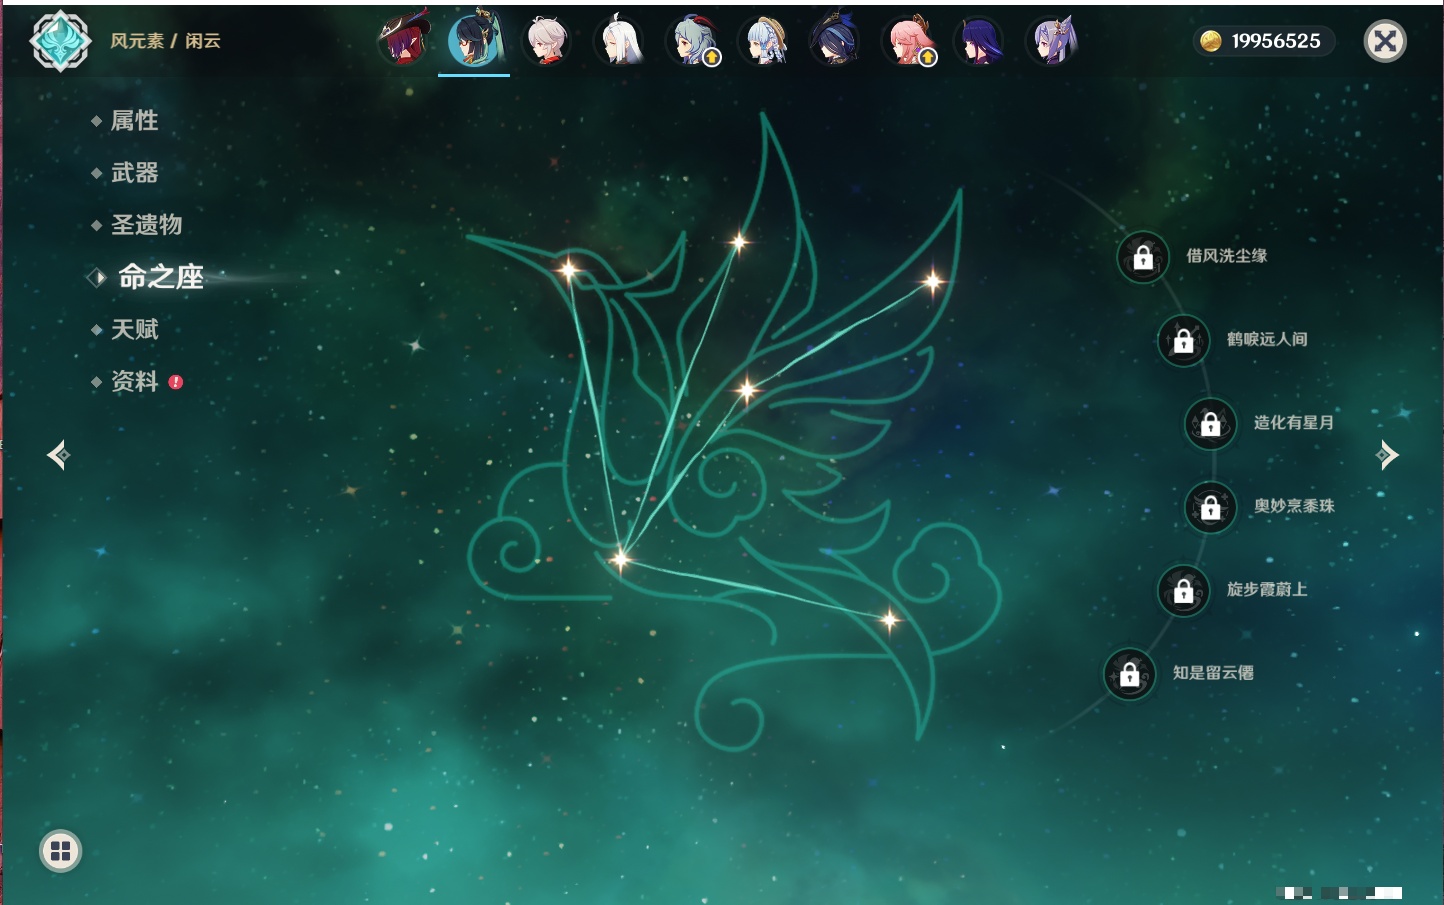Open the 圣遗物 artifacts section

(x=146, y=225)
